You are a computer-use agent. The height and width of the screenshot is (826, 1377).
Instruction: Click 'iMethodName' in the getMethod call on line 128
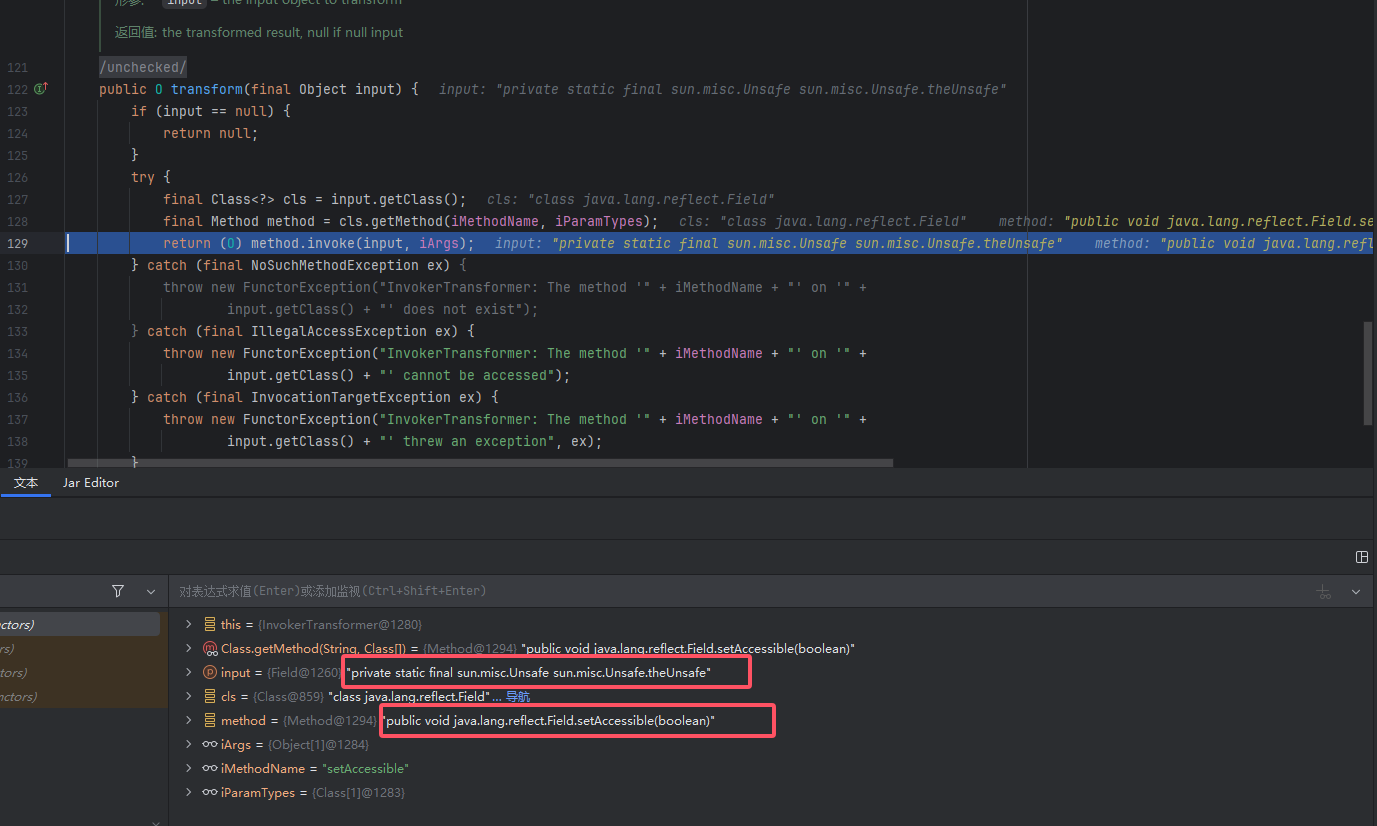point(495,221)
